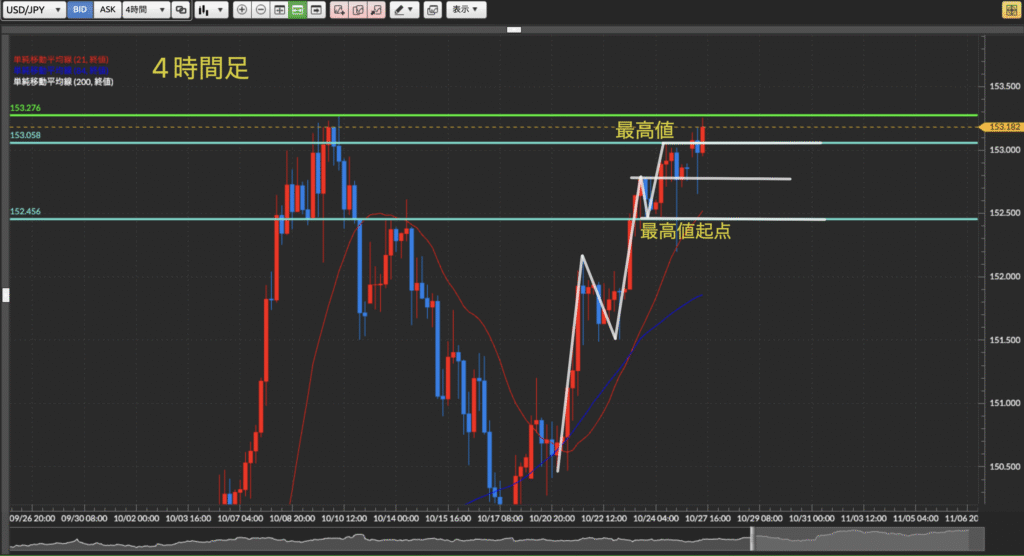The image size is (1024, 556).
Task: Open the USD/JPY currency pair dropdown
Action: (x=34, y=9)
